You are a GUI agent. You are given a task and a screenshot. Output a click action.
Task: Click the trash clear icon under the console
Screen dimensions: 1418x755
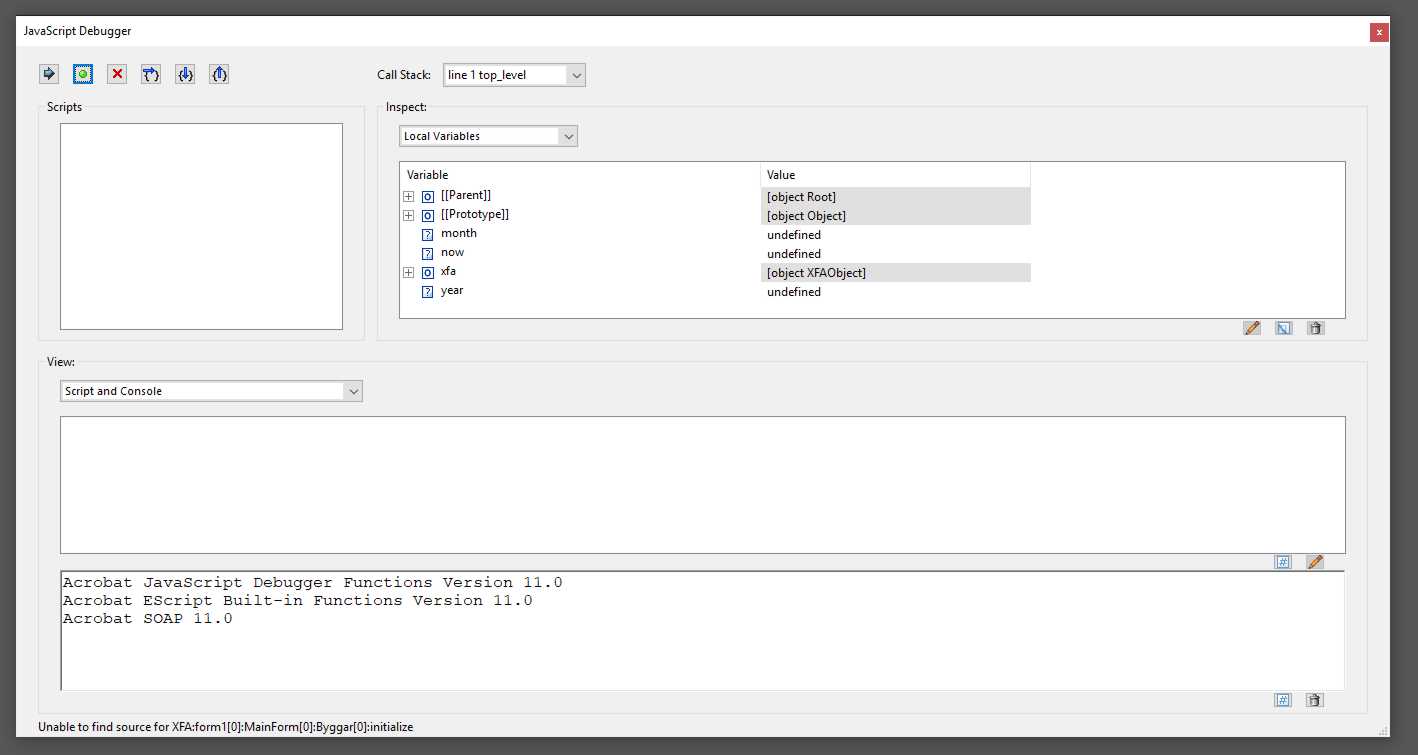coord(1315,700)
